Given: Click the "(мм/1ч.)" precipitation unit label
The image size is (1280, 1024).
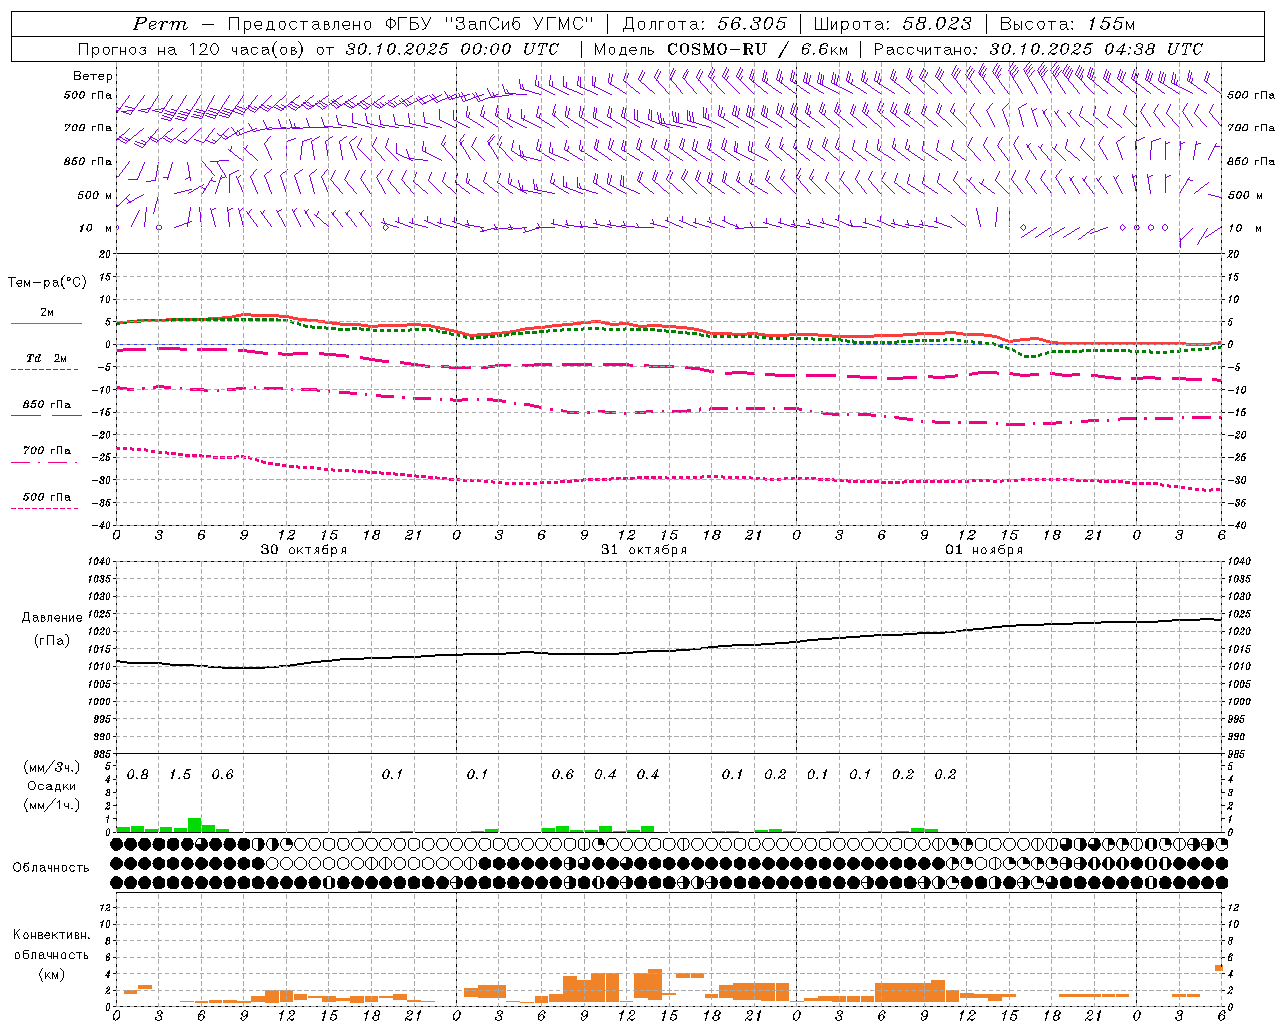Looking at the screenshot, I should click(x=51, y=805).
